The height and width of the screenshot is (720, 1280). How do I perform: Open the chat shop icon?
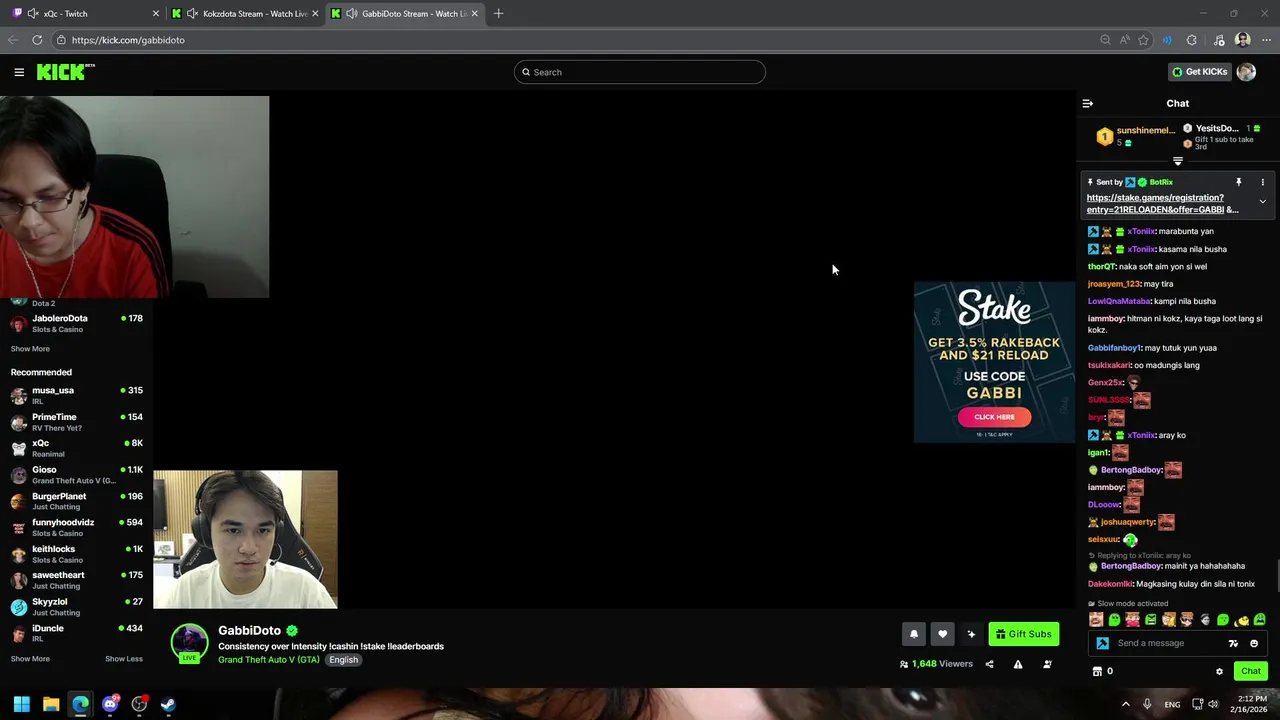(1097, 671)
